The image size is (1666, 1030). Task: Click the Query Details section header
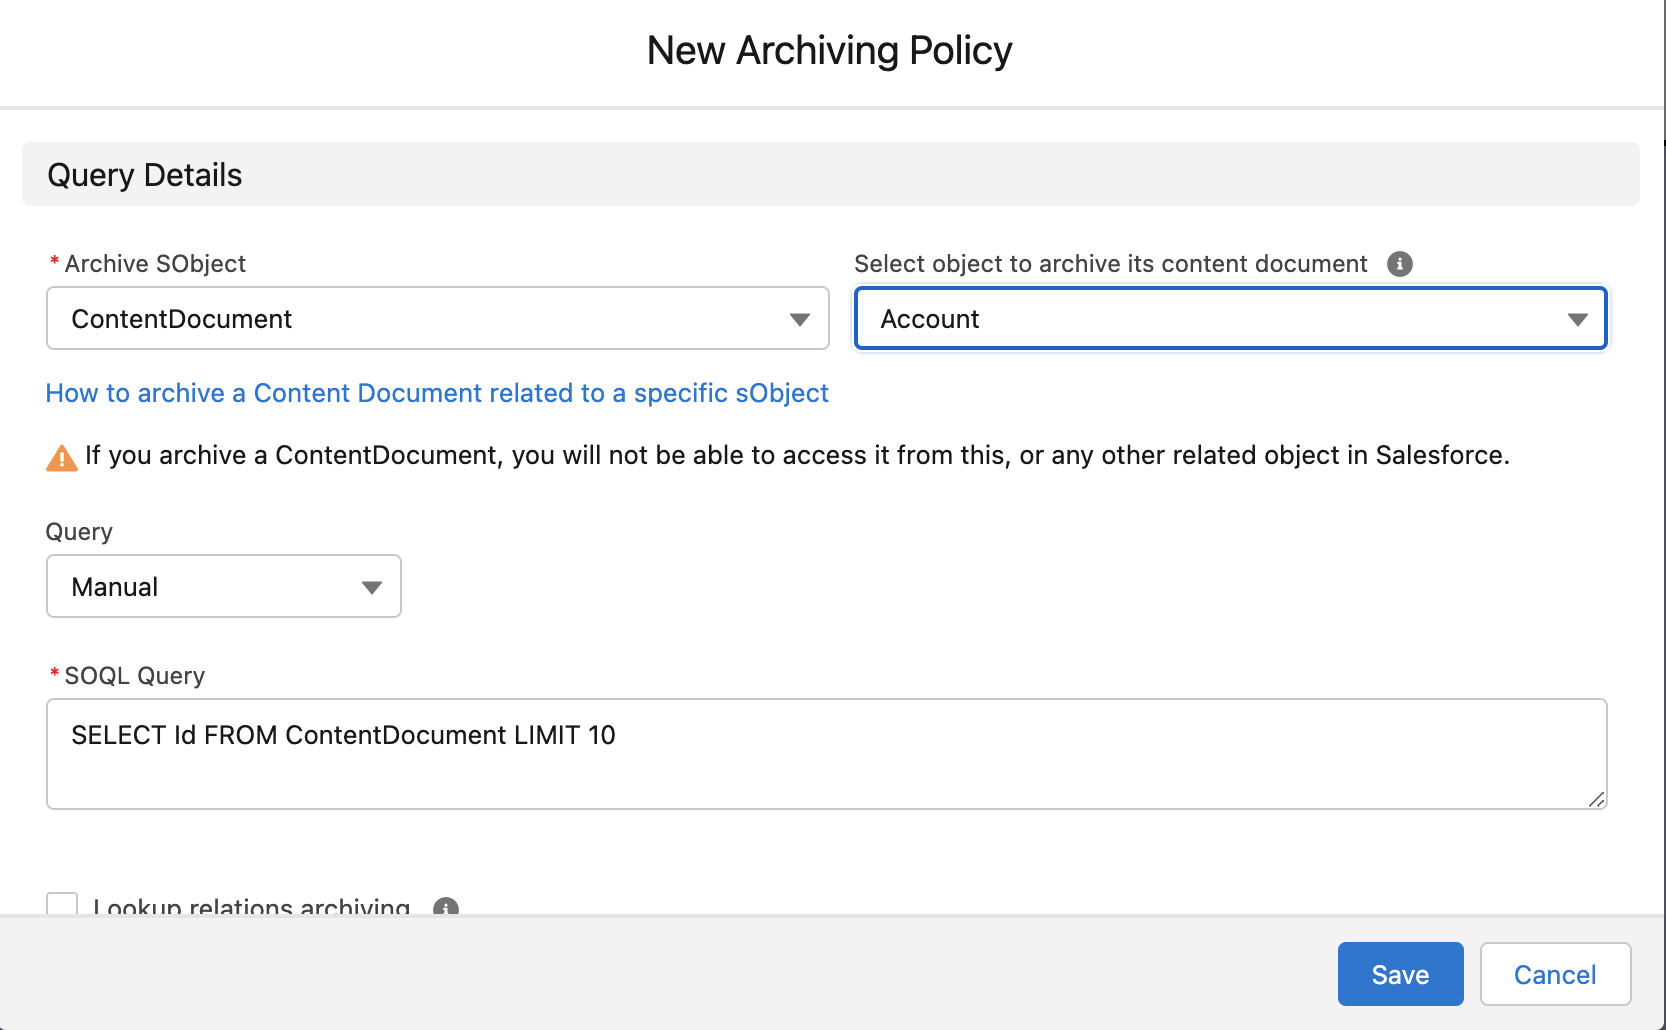145,174
